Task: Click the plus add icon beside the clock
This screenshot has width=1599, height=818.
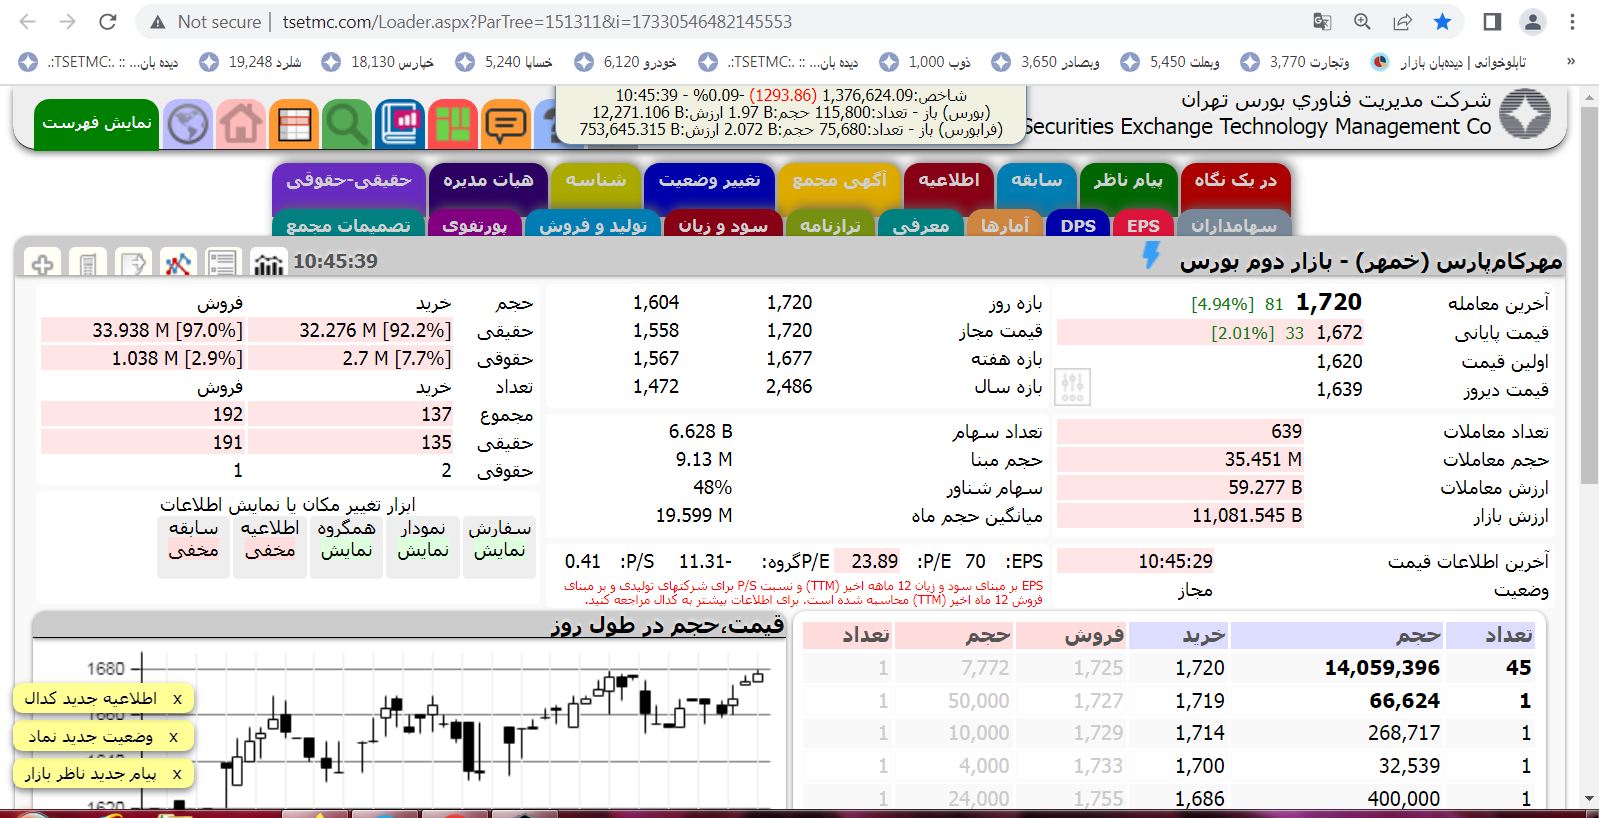Action: coord(42,264)
